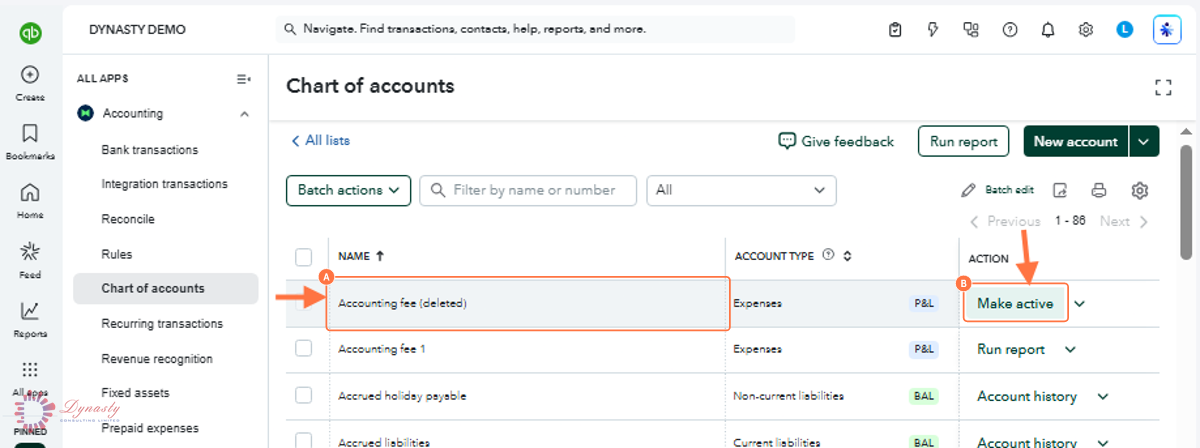Click the export list icon

coord(1060,190)
